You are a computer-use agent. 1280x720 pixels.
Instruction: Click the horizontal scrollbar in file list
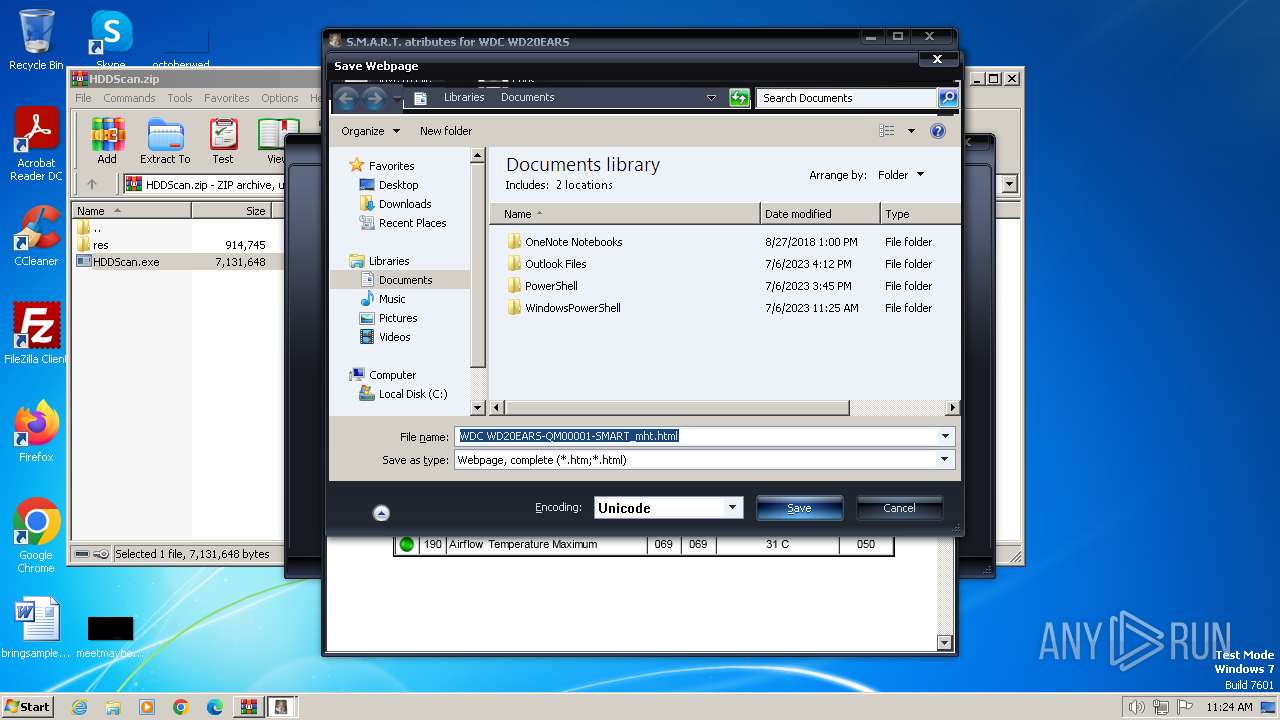coord(679,408)
